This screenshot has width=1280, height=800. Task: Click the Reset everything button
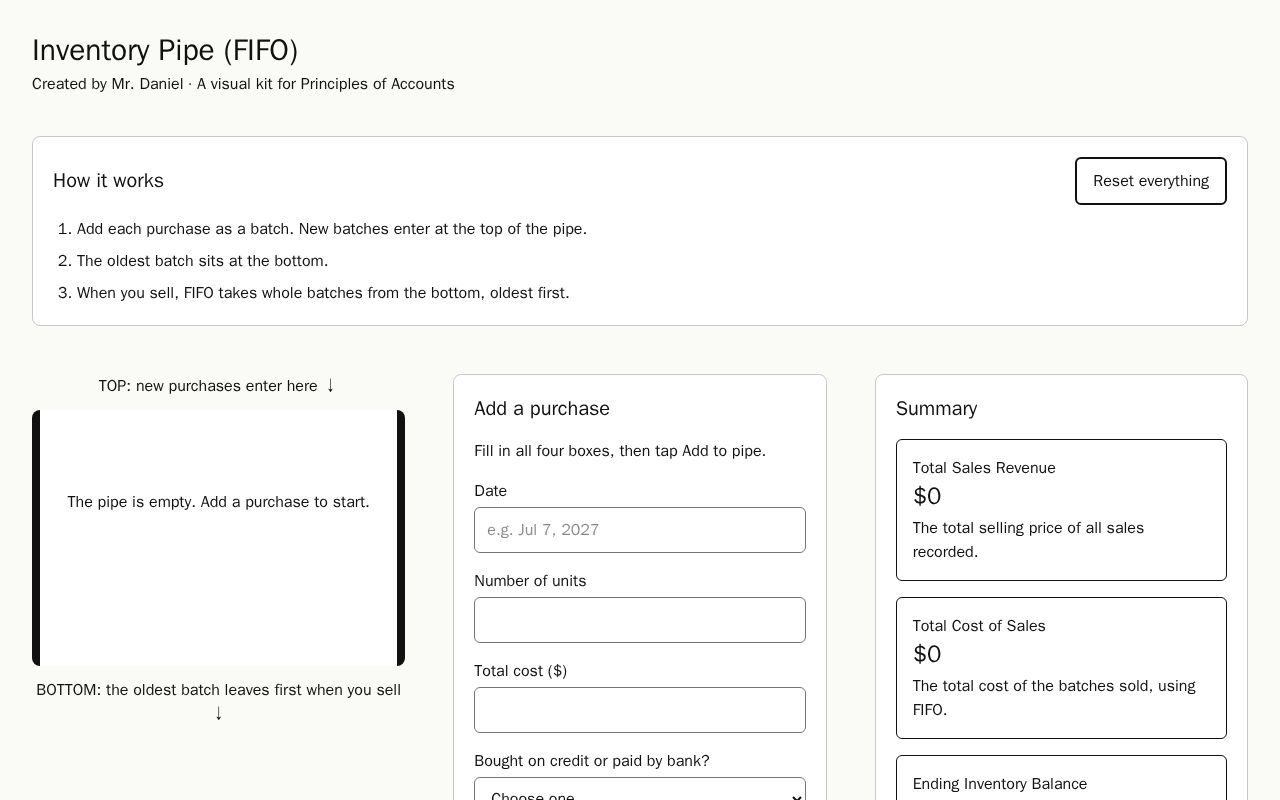pyautogui.click(x=1150, y=181)
